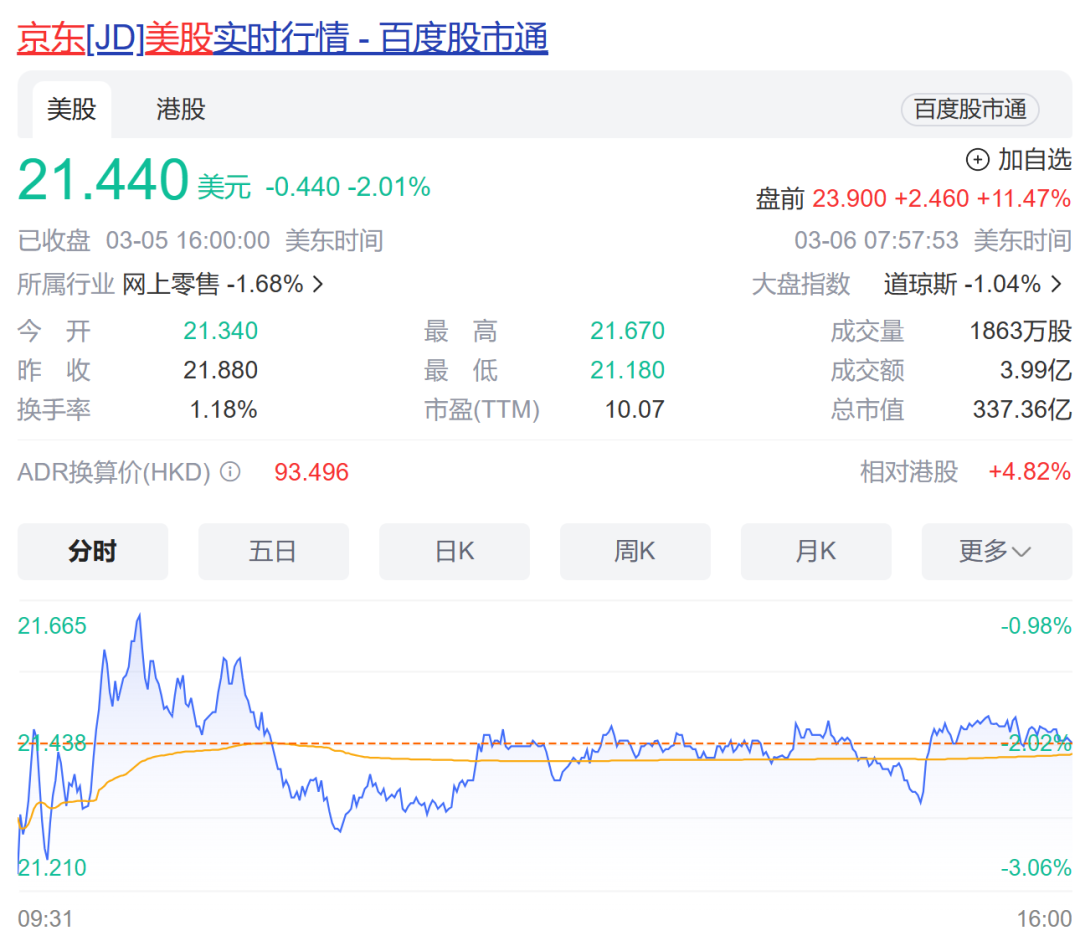Open the 更多 chart options dropdown
This screenshot has height=941, width=1080.
pos(996,551)
